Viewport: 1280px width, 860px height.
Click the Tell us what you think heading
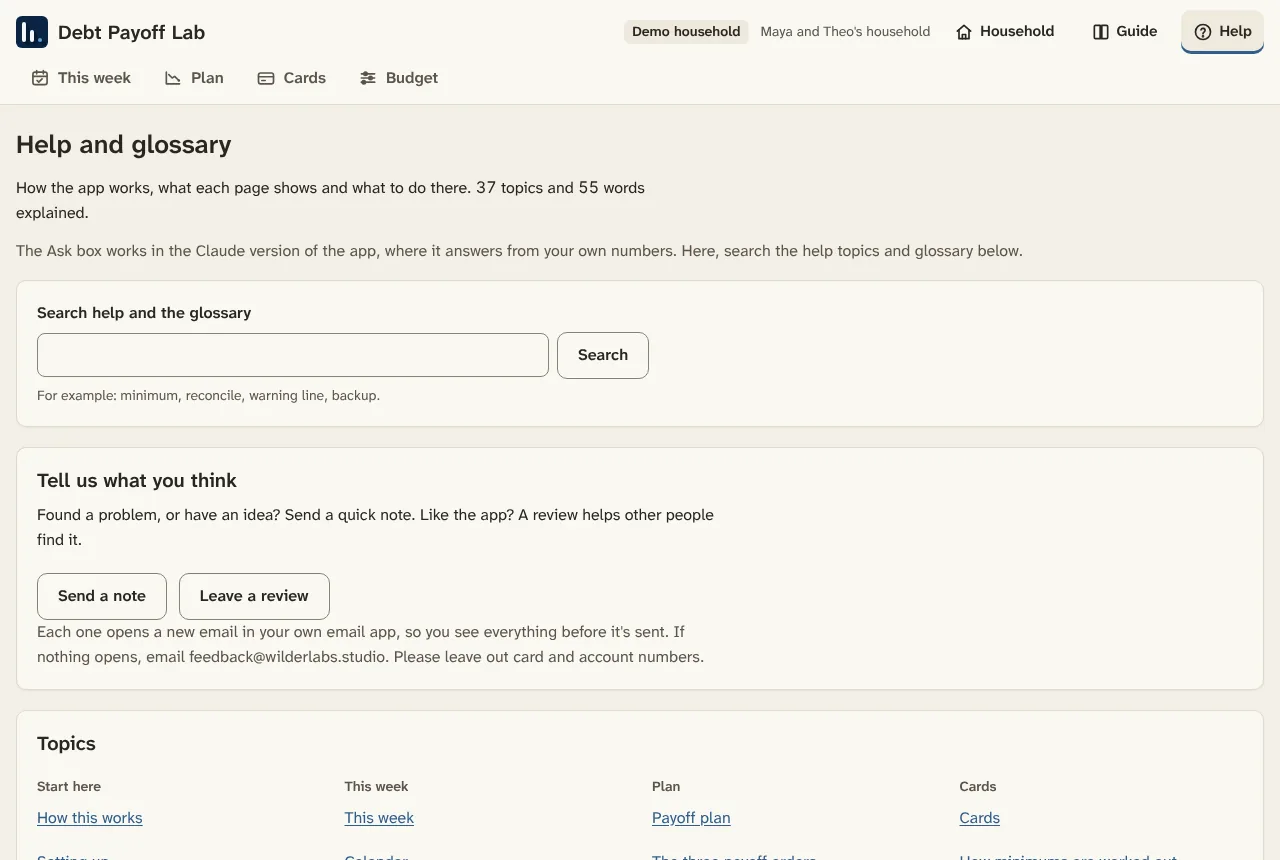pos(137,481)
